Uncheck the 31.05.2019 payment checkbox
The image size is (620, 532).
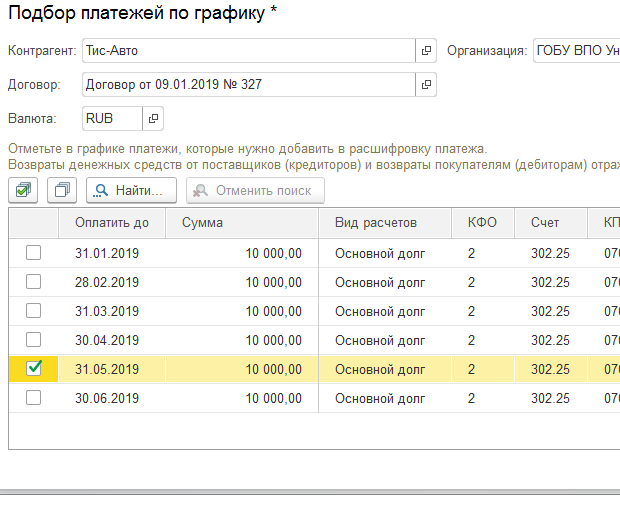[x=33, y=369]
